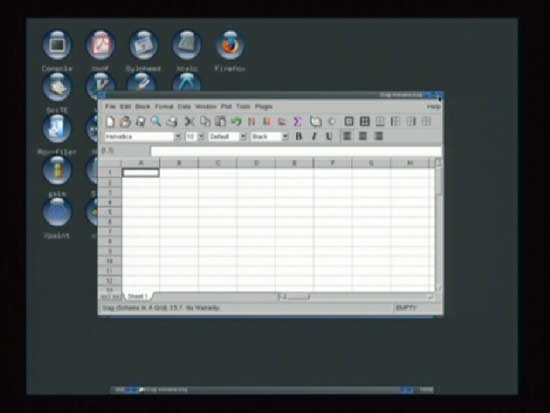The height and width of the screenshot is (413, 550).
Task: Apply outline border to cells
Action: (x=349, y=121)
